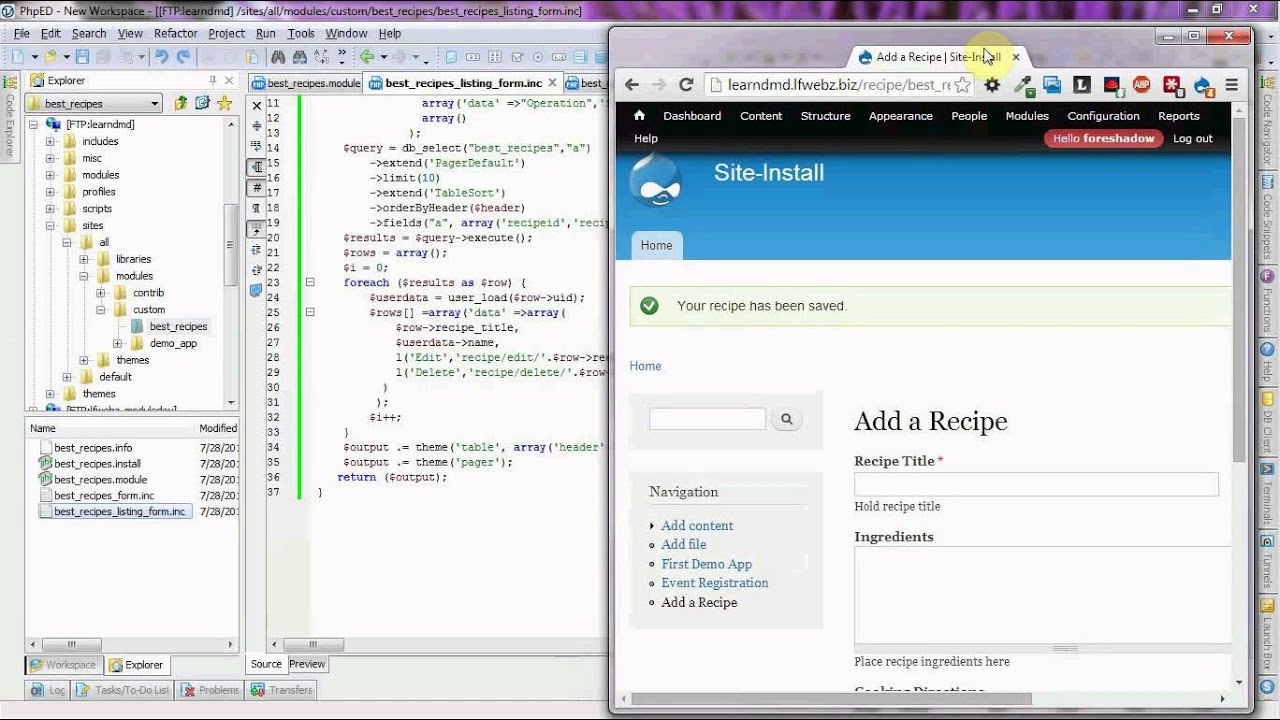Click the browser horizontal scrollbar

[x=830, y=698]
